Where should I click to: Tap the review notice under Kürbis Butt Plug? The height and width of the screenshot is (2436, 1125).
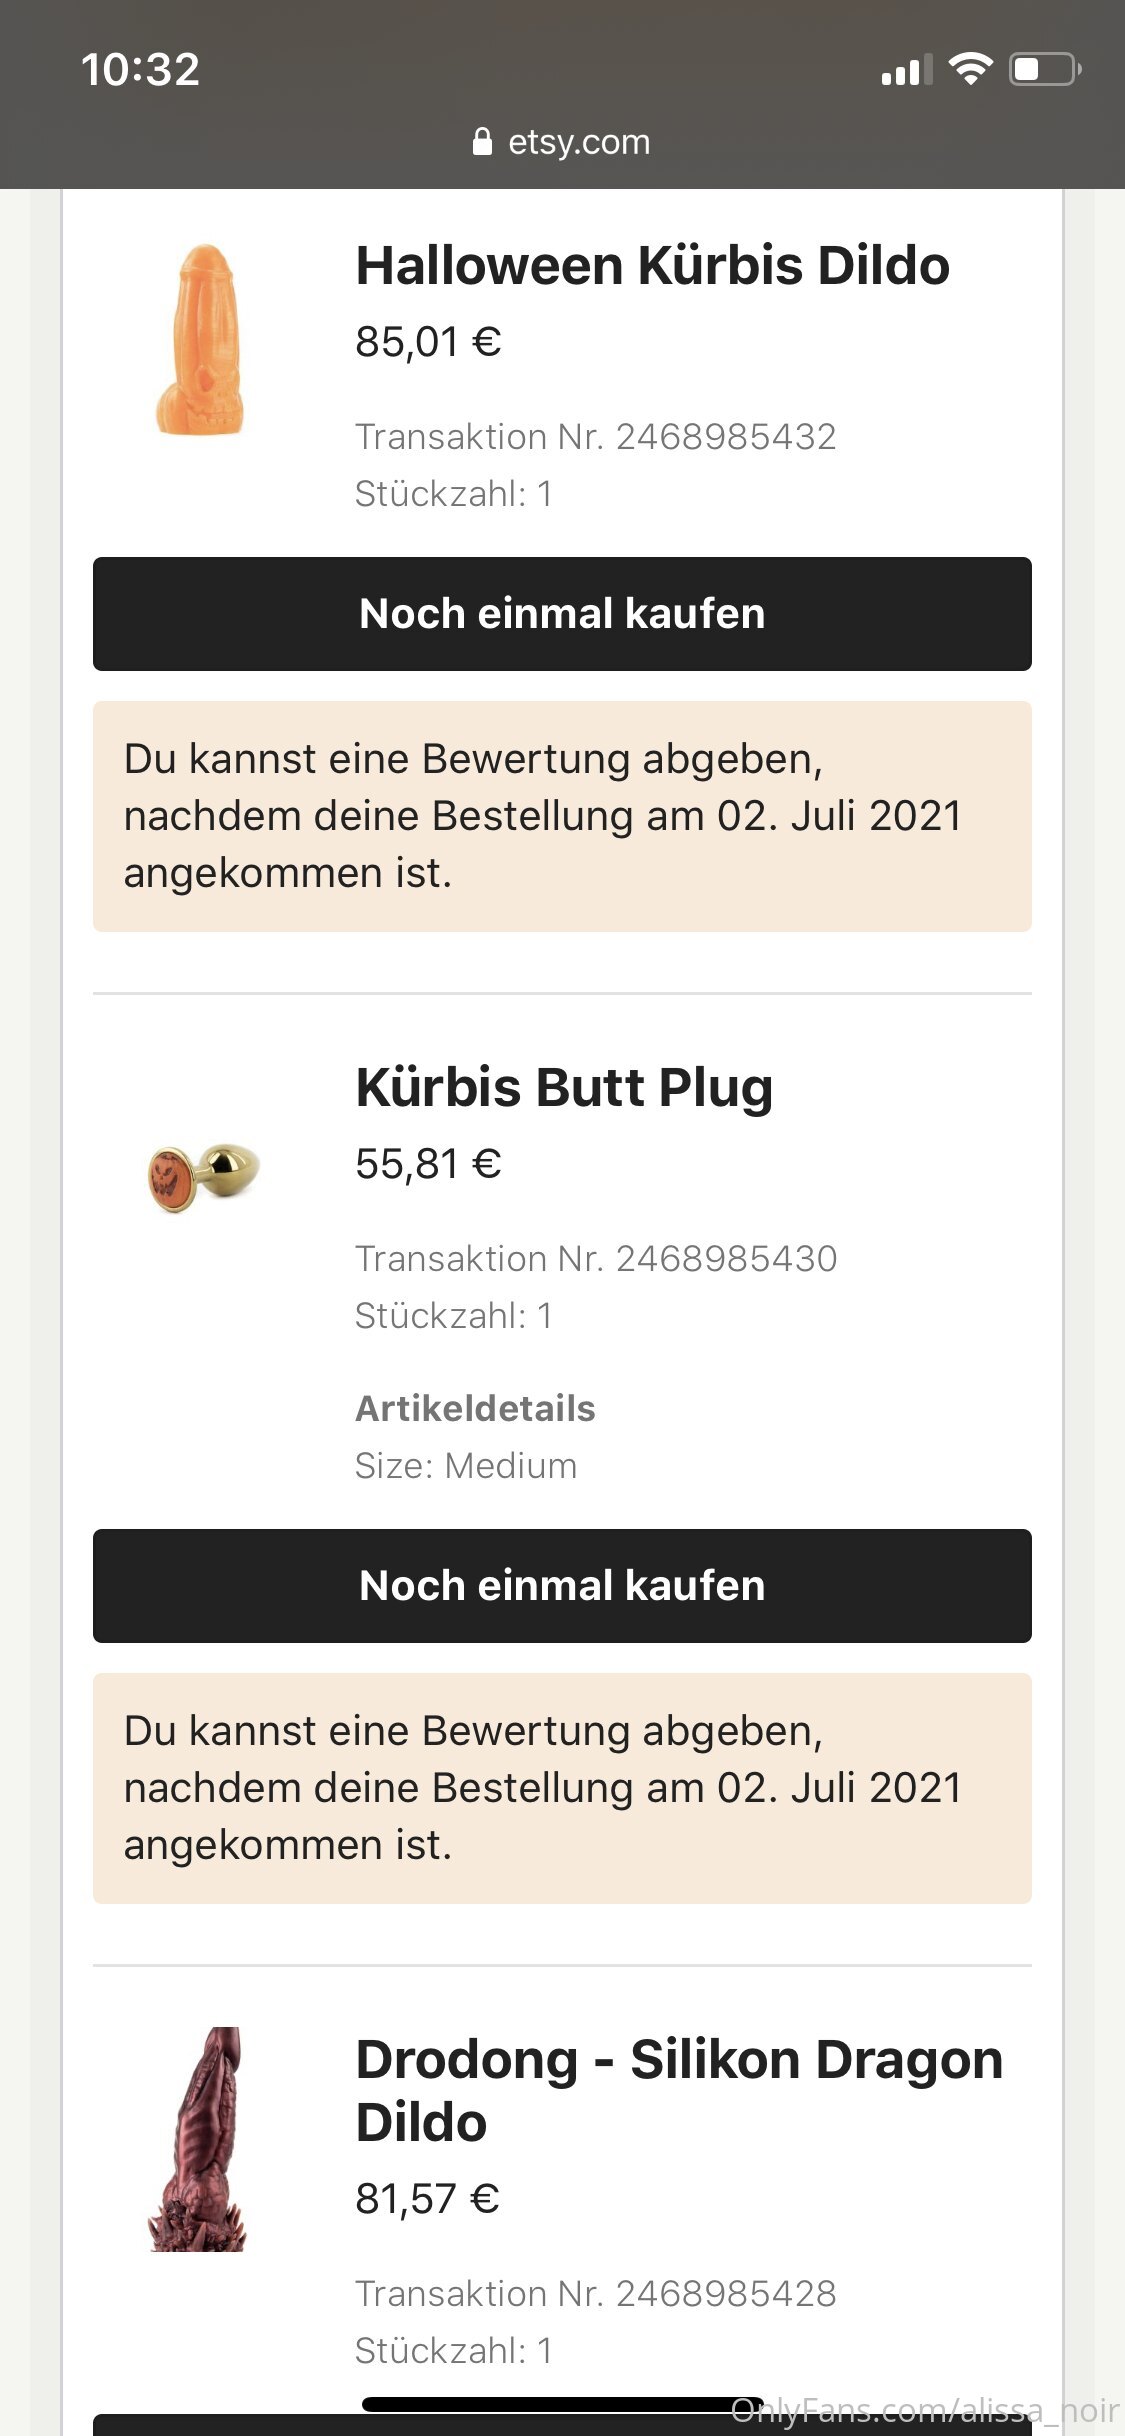point(562,1787)
